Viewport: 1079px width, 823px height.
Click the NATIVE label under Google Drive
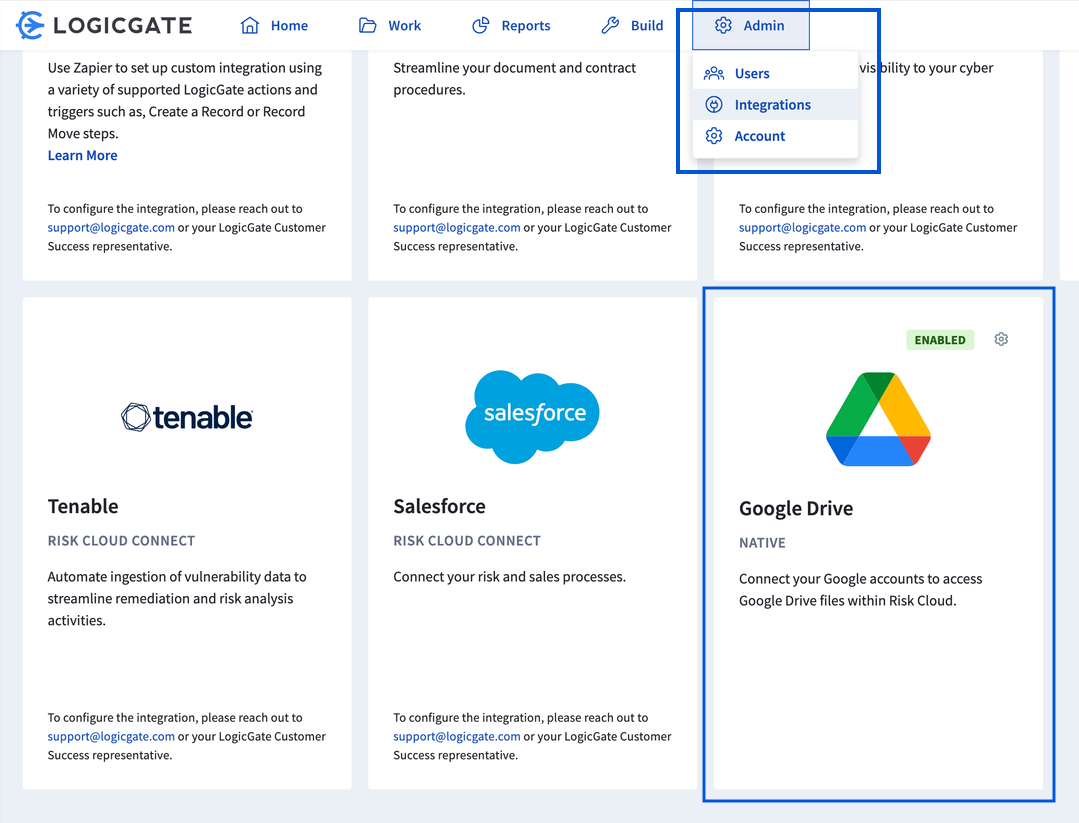pos(762,543)
